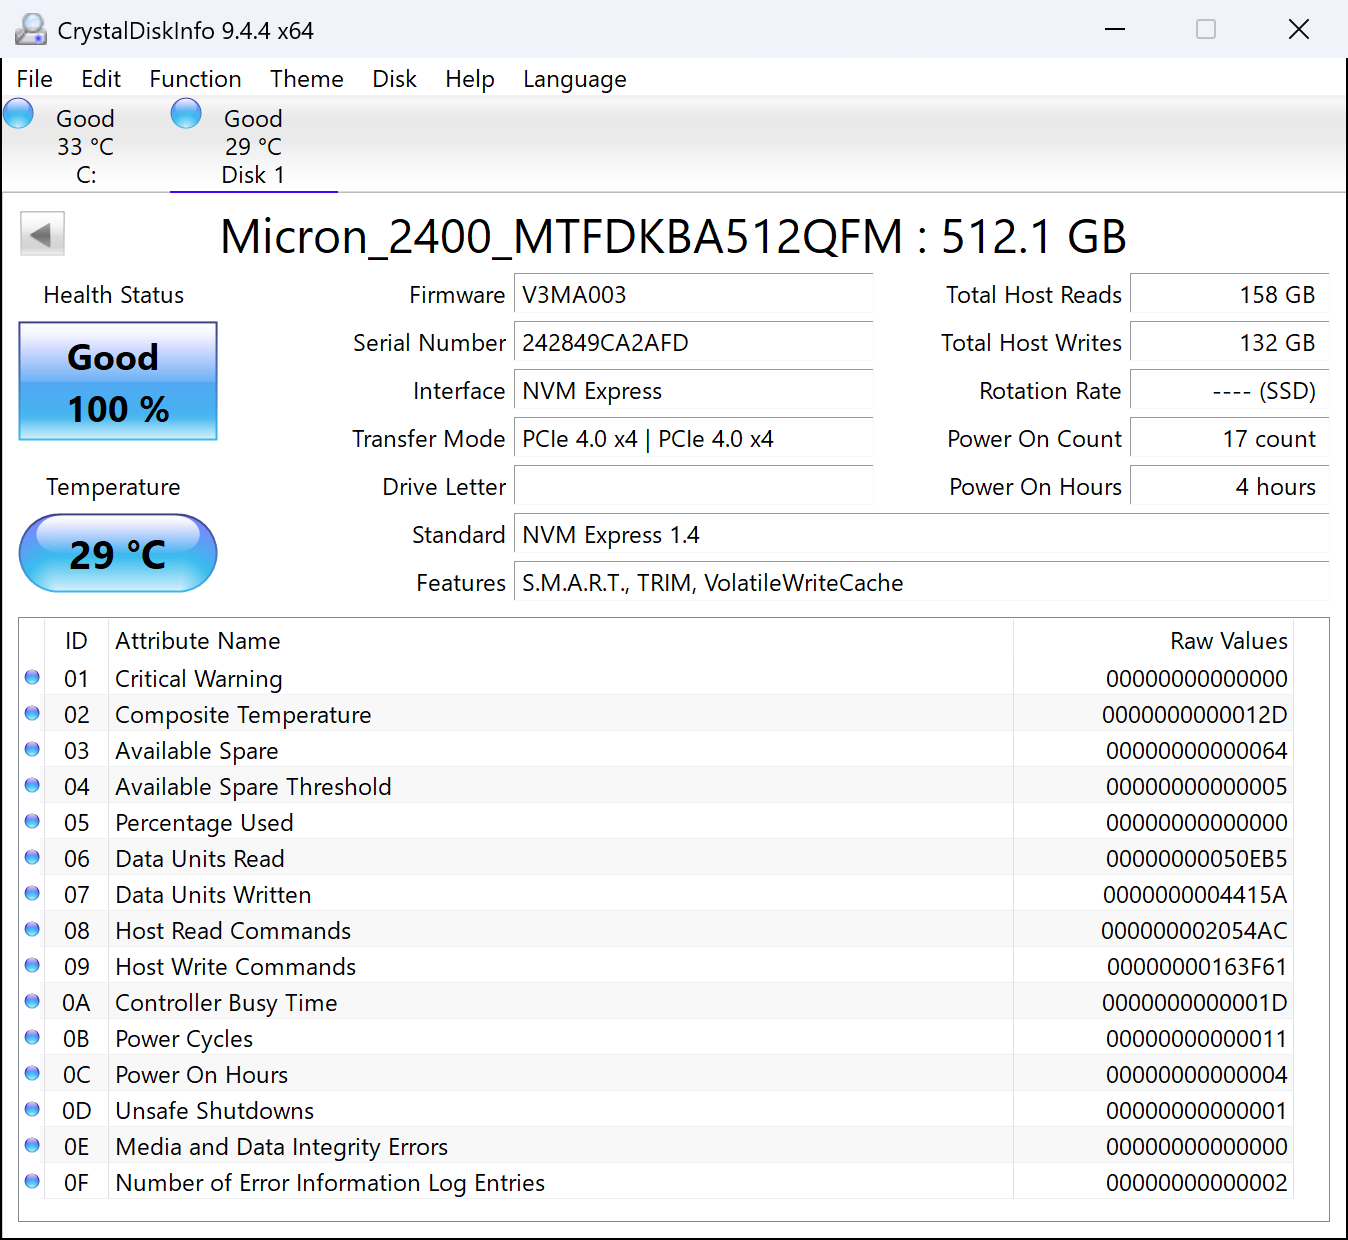Click the status dot for Composite Temperature

[32, 713]
